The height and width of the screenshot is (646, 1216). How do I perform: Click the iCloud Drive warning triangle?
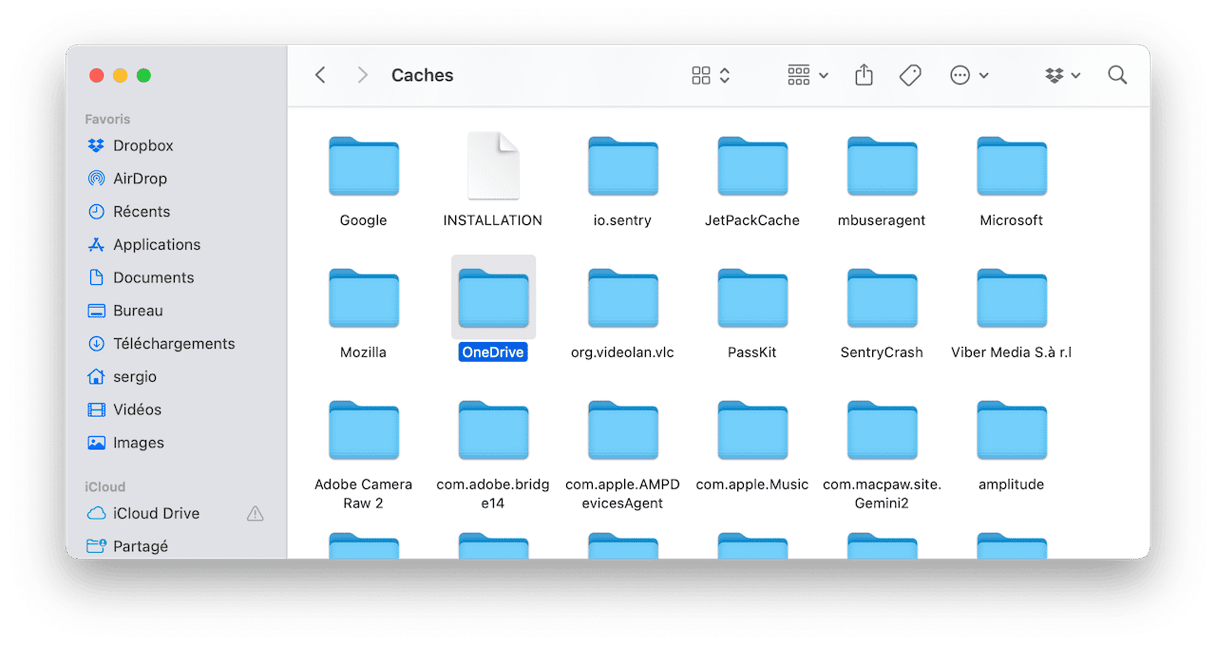[255, 514]
